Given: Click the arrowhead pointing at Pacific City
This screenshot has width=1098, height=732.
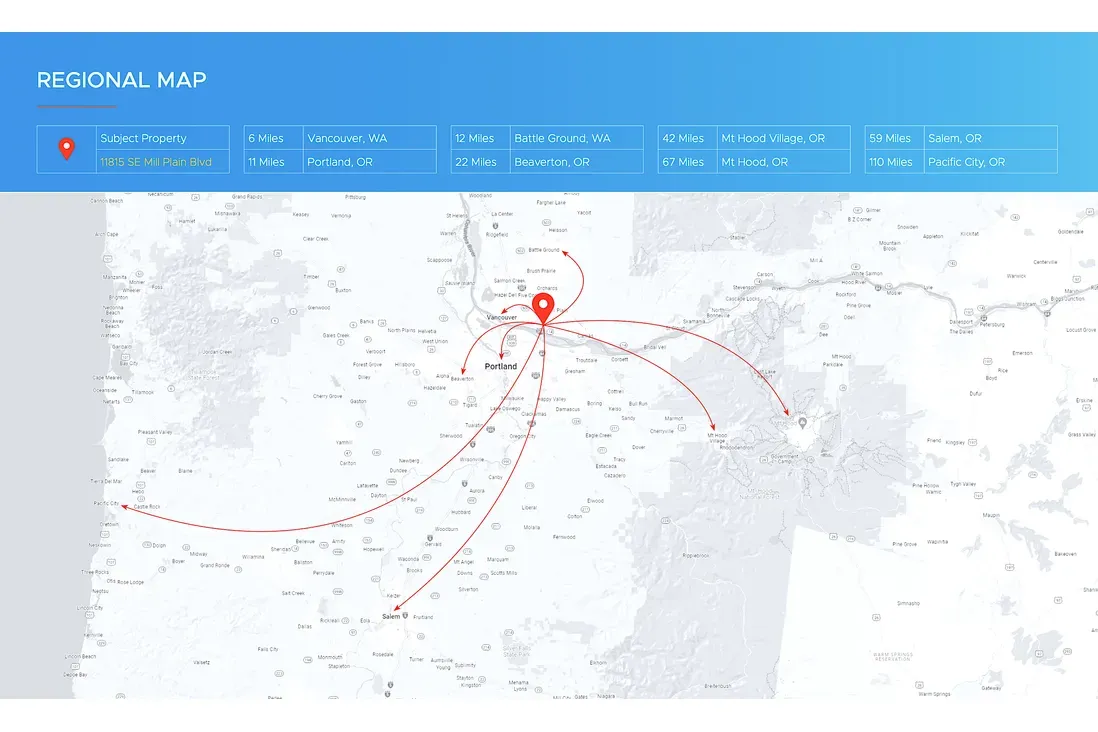Looking at the screenshot, I should coord(123,506).
